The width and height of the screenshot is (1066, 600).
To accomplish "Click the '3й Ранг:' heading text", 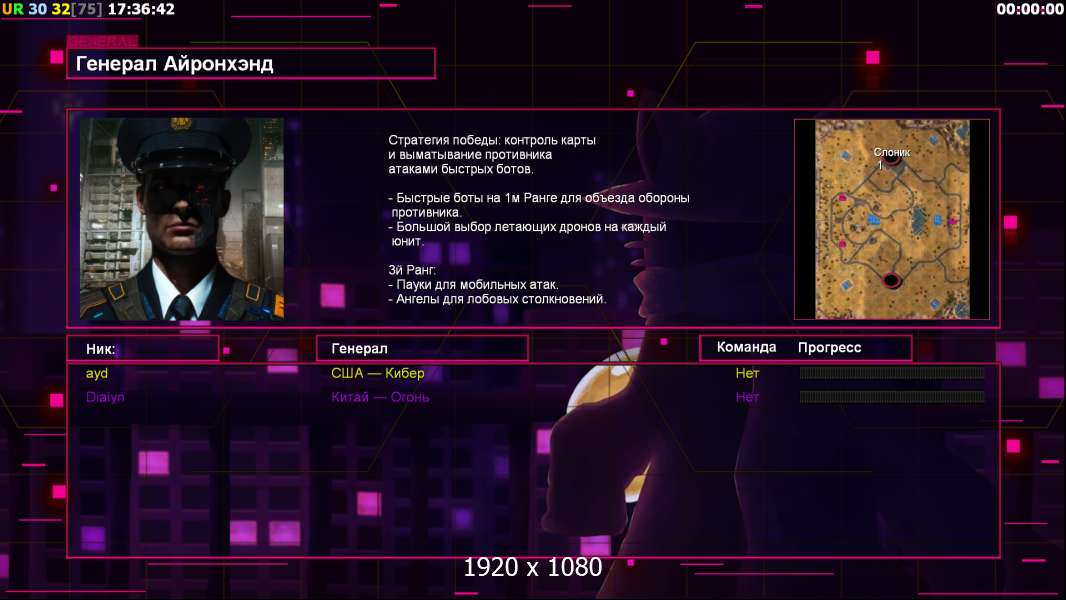I will click(412, 270).
